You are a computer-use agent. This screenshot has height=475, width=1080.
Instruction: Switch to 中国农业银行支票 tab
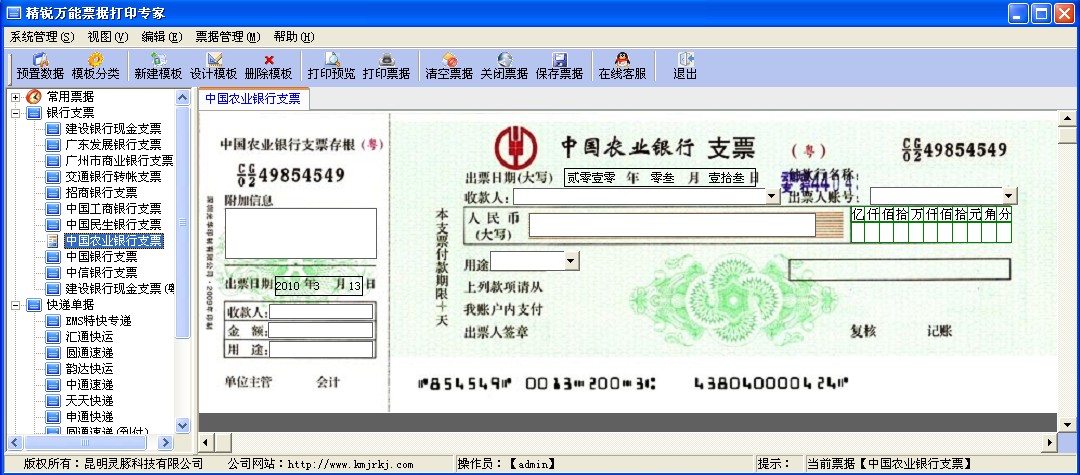(253, 98)
